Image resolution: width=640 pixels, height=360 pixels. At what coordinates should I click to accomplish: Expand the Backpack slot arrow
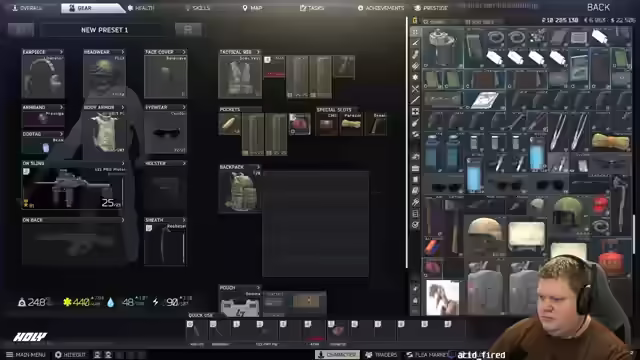click(x=258, y=167)
